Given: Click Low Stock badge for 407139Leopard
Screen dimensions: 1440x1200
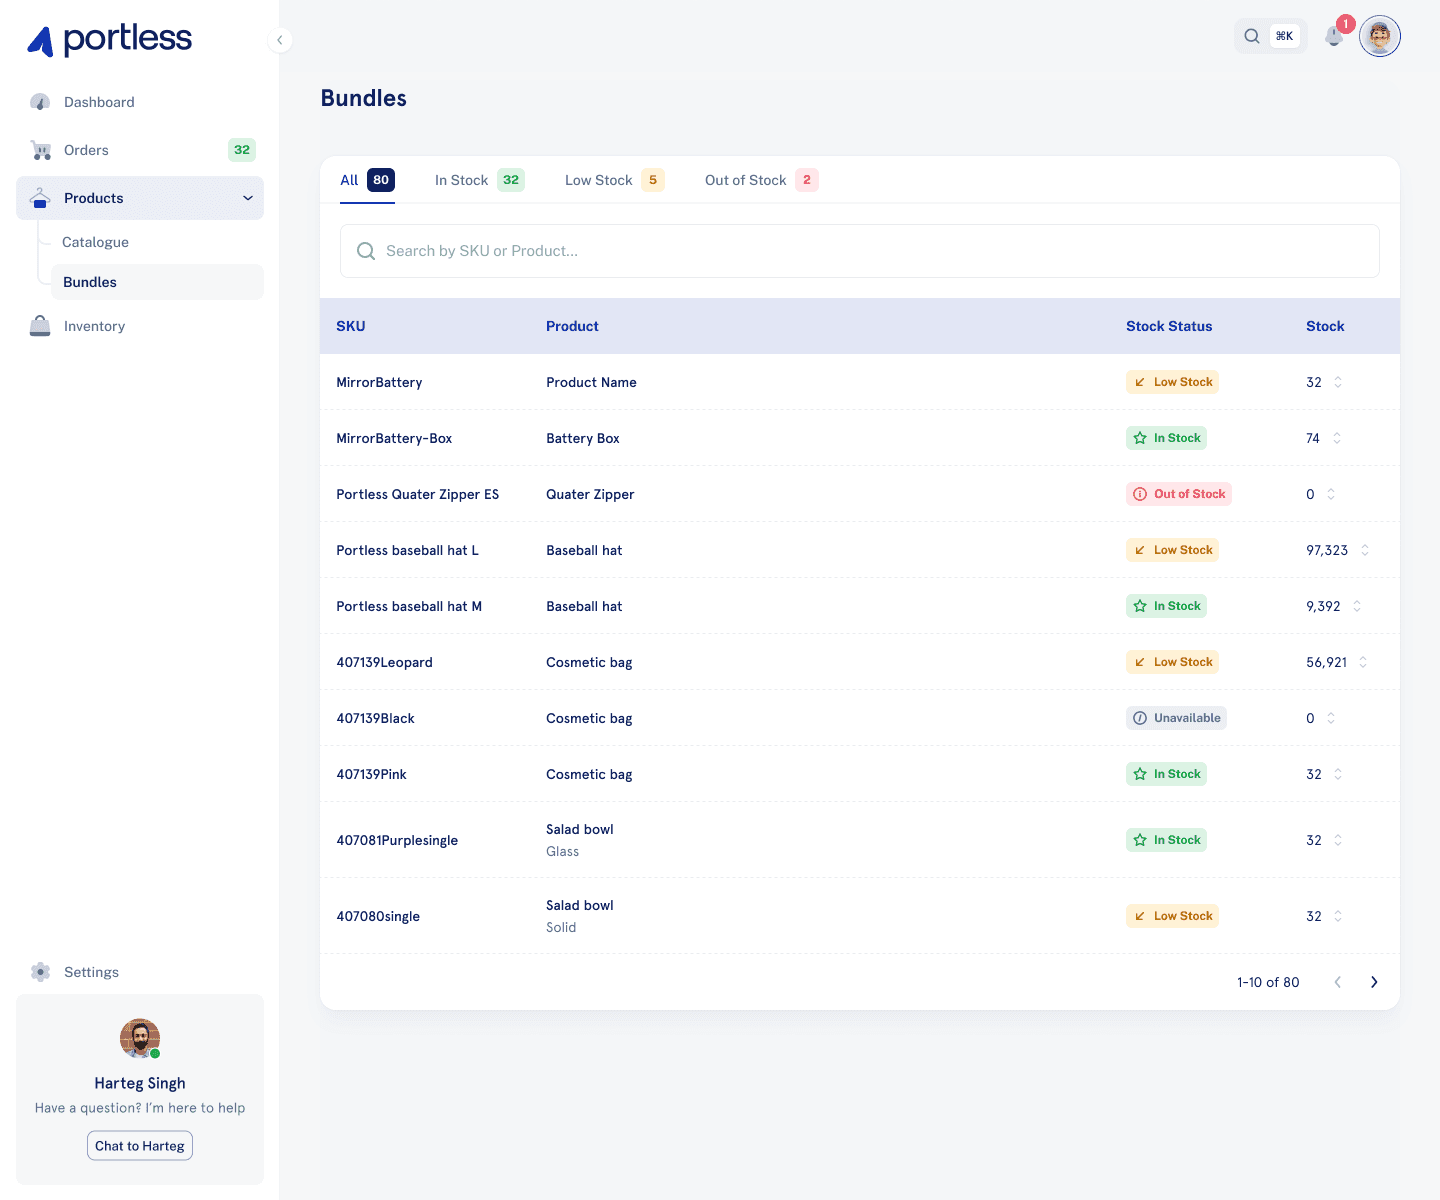Looking at the screenshot, I should 1172,662.
